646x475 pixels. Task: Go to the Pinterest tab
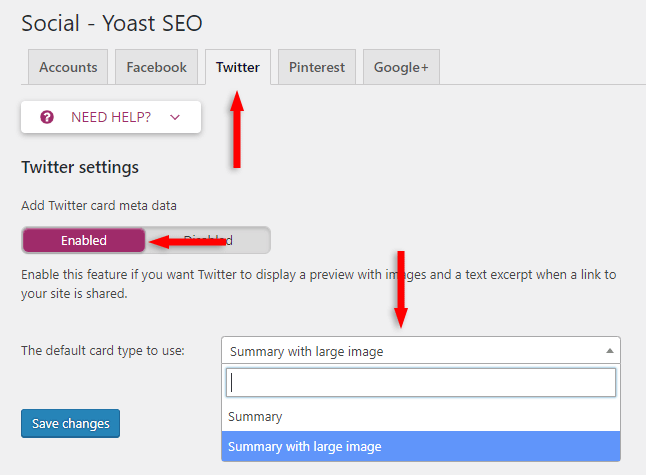(316, 68)
